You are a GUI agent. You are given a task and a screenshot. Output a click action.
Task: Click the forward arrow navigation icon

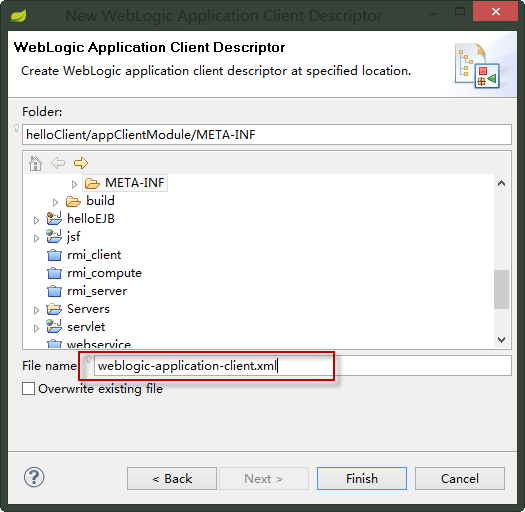[x=81, y=163]
